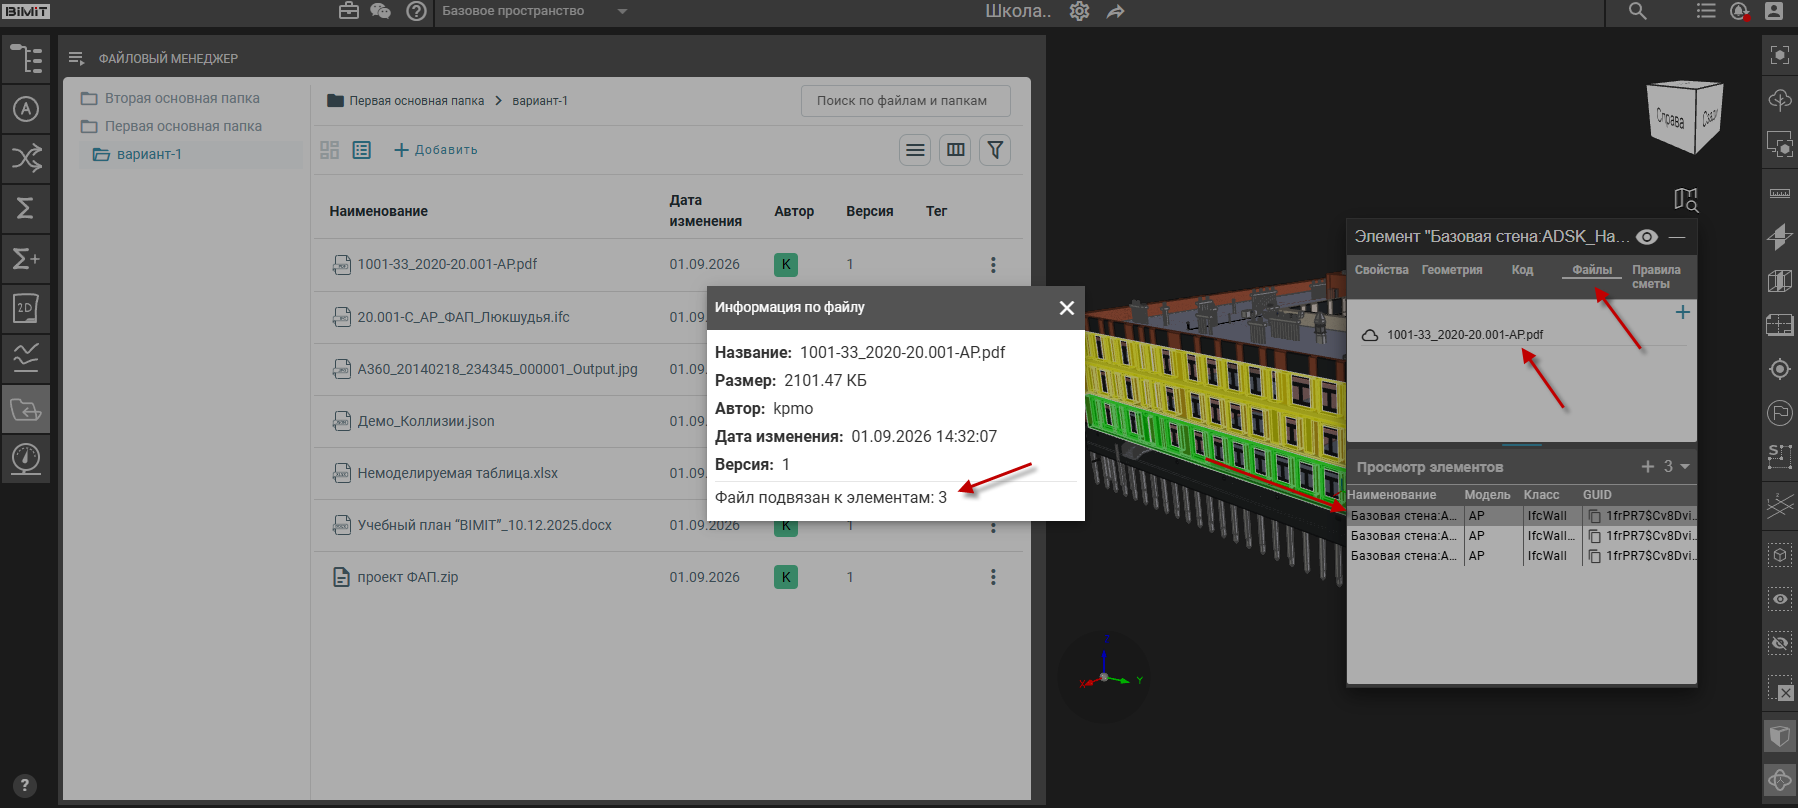Open the 2D drawing tool in sidebar
This screenshot has width=1798, height=808.
coord(26,309)
